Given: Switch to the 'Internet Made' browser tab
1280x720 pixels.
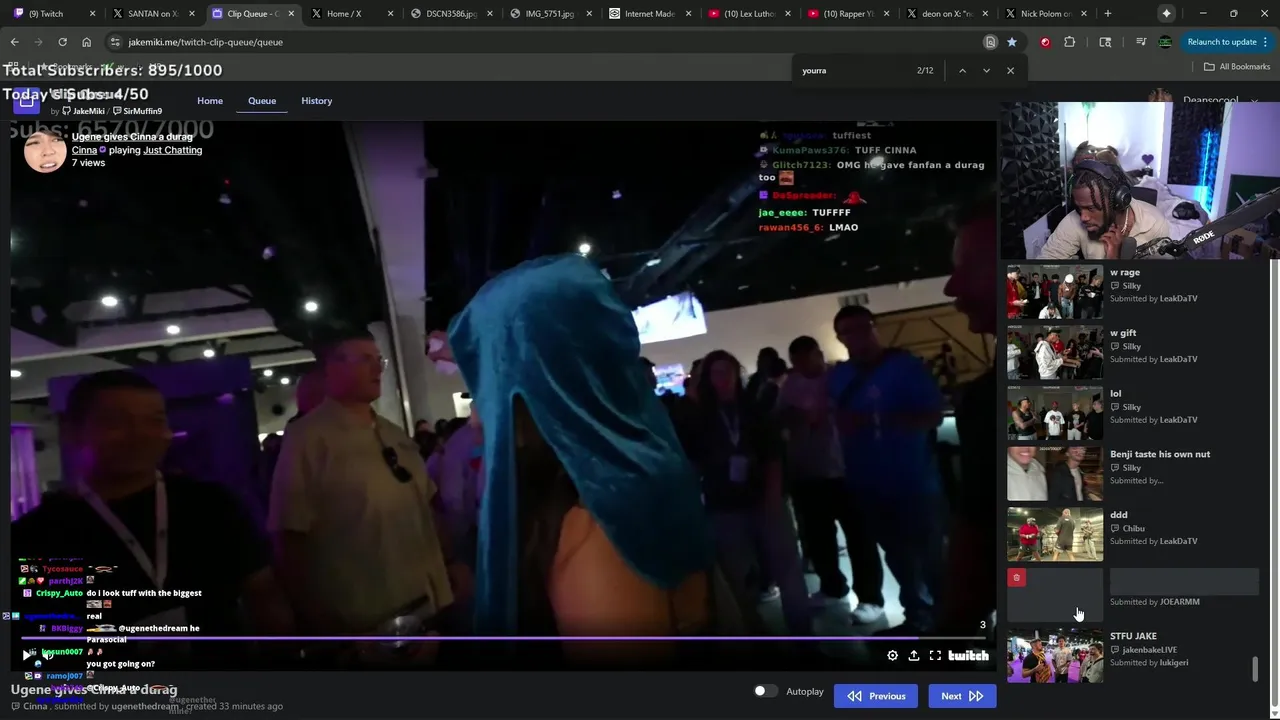Looking at the screenshot, I should coord(649,14).
